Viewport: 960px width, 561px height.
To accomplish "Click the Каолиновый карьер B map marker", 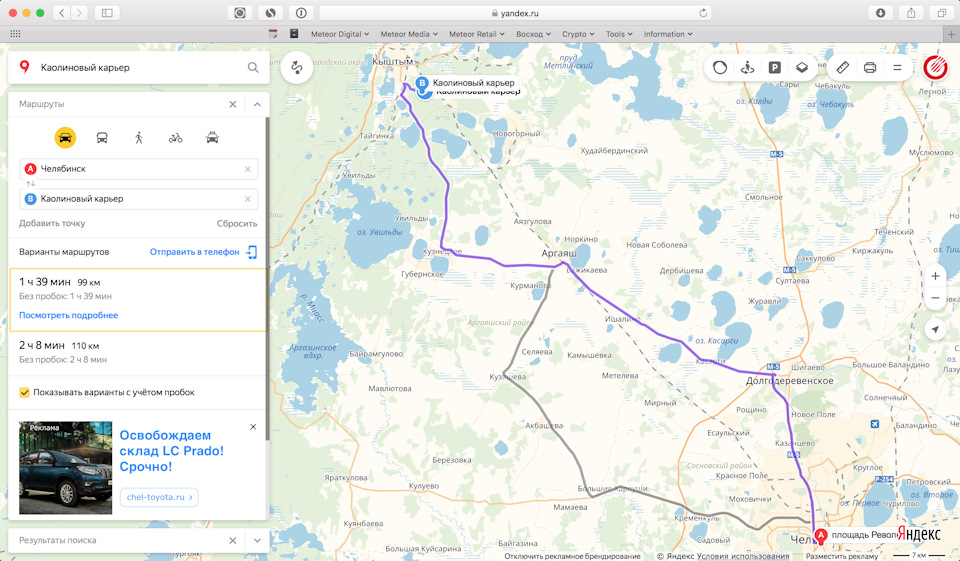I will pyautogui.click(x=422, y=83).
